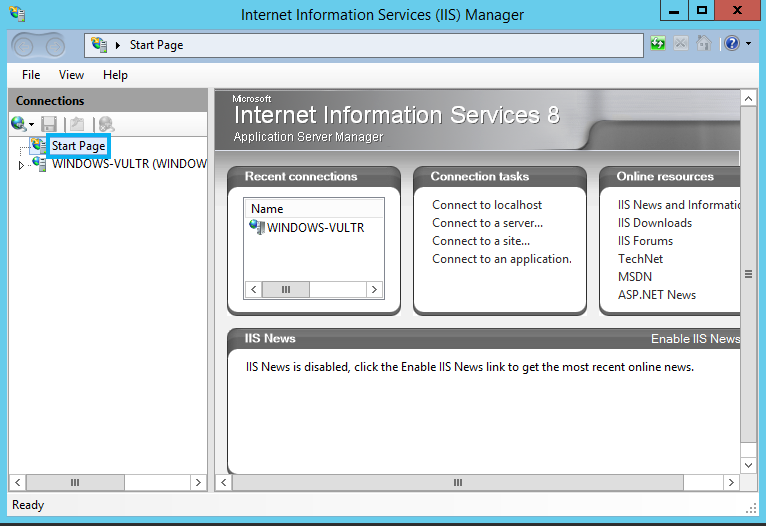This screenshot has width=766, height=526.
Task: Click the Create New Connection globe icon
Action: click(19, 124)
